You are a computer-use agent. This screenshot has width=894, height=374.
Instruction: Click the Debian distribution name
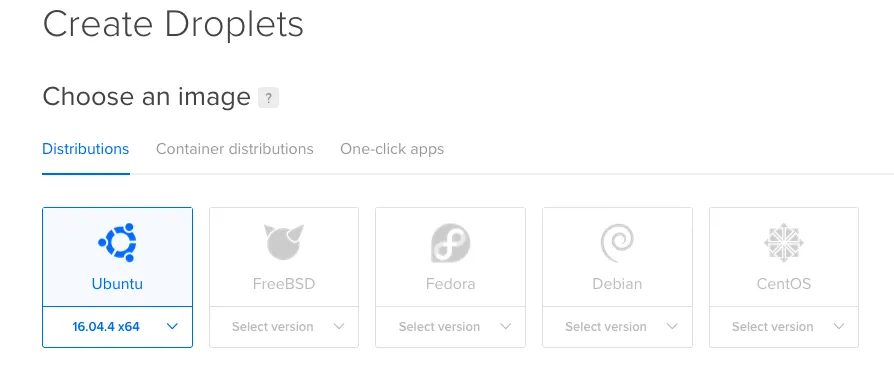(617, 284)
